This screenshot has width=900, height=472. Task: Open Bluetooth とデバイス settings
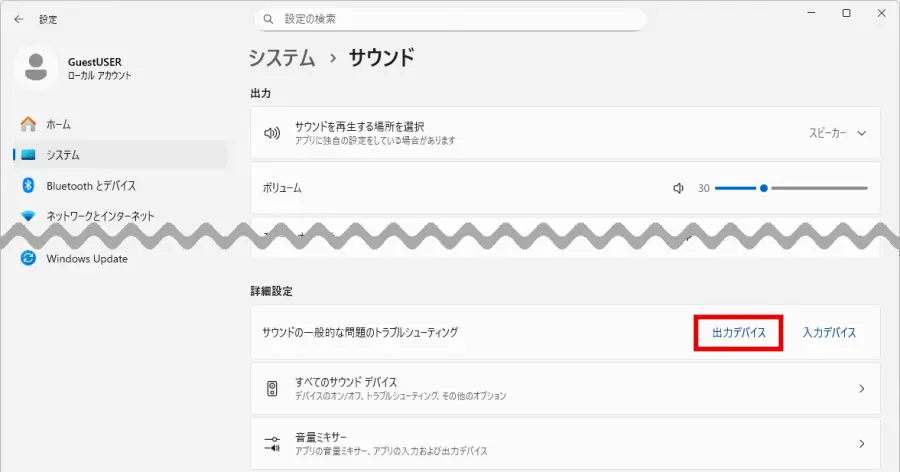pos(121,185)
